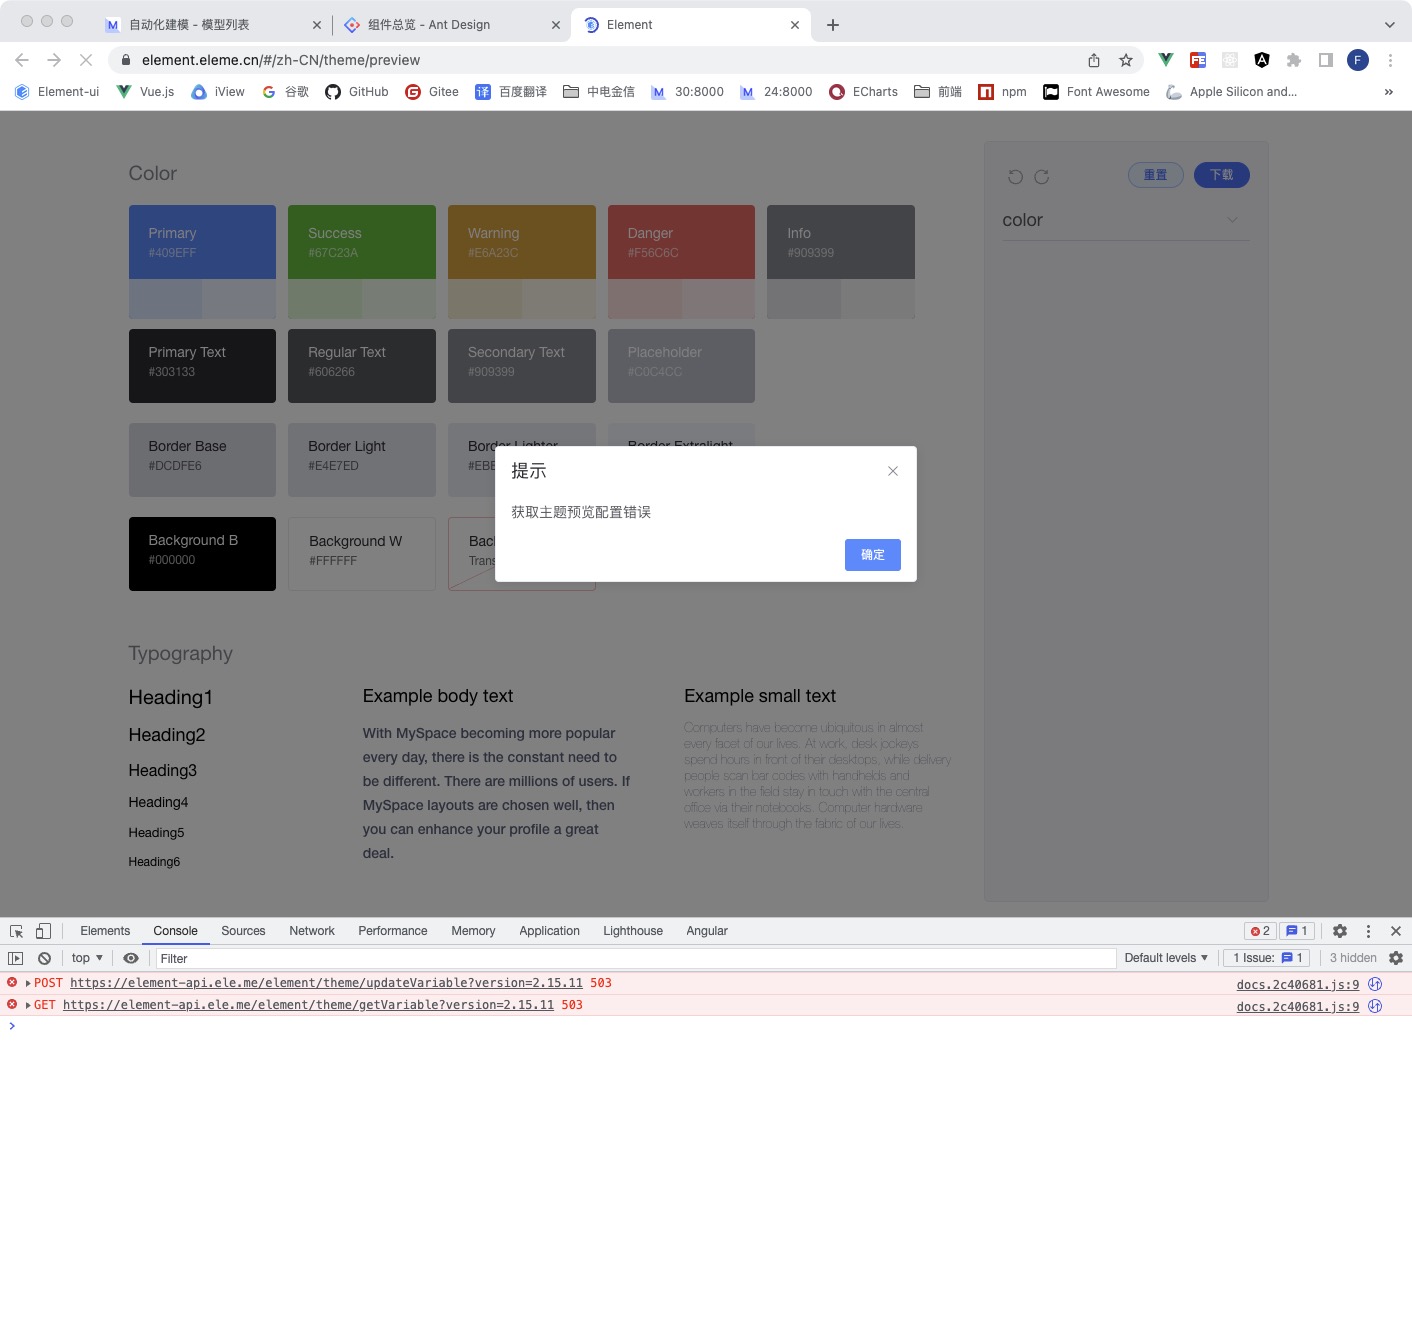Open the GitHub bookmark
1412x1343 pixels.
coord(356,91)
